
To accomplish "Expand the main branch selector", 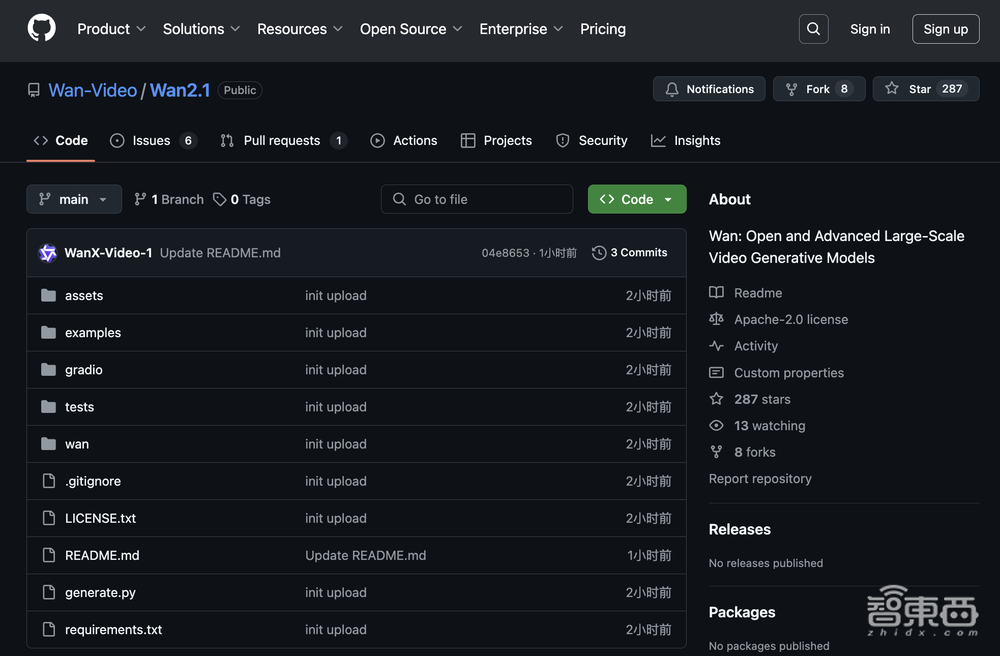I will pos(74,199).
